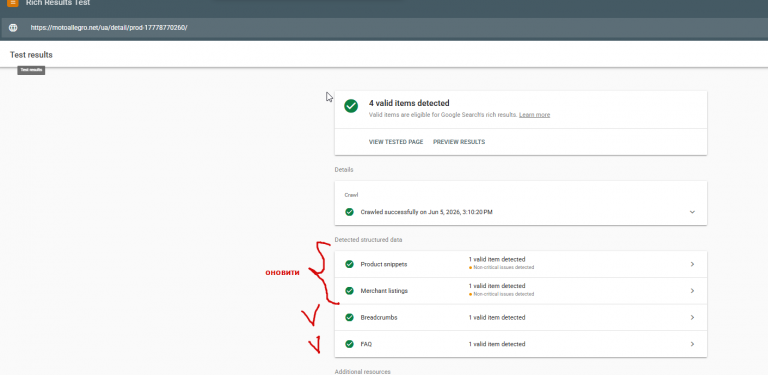This screenshot has width=768, height=375.
Task: Open the FAQ row
Action: pyautogui.click(x=521, y=344)
